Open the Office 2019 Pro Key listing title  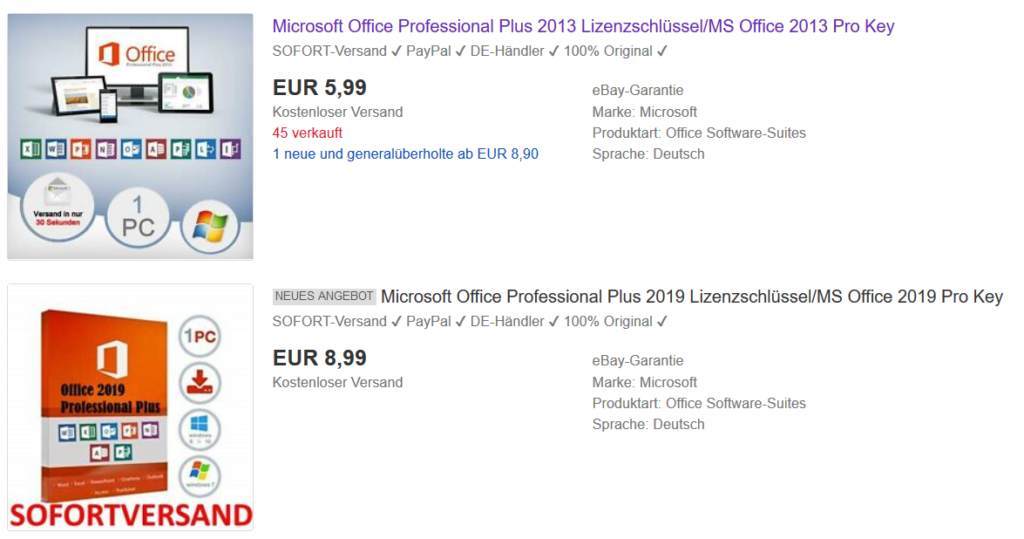691,297
